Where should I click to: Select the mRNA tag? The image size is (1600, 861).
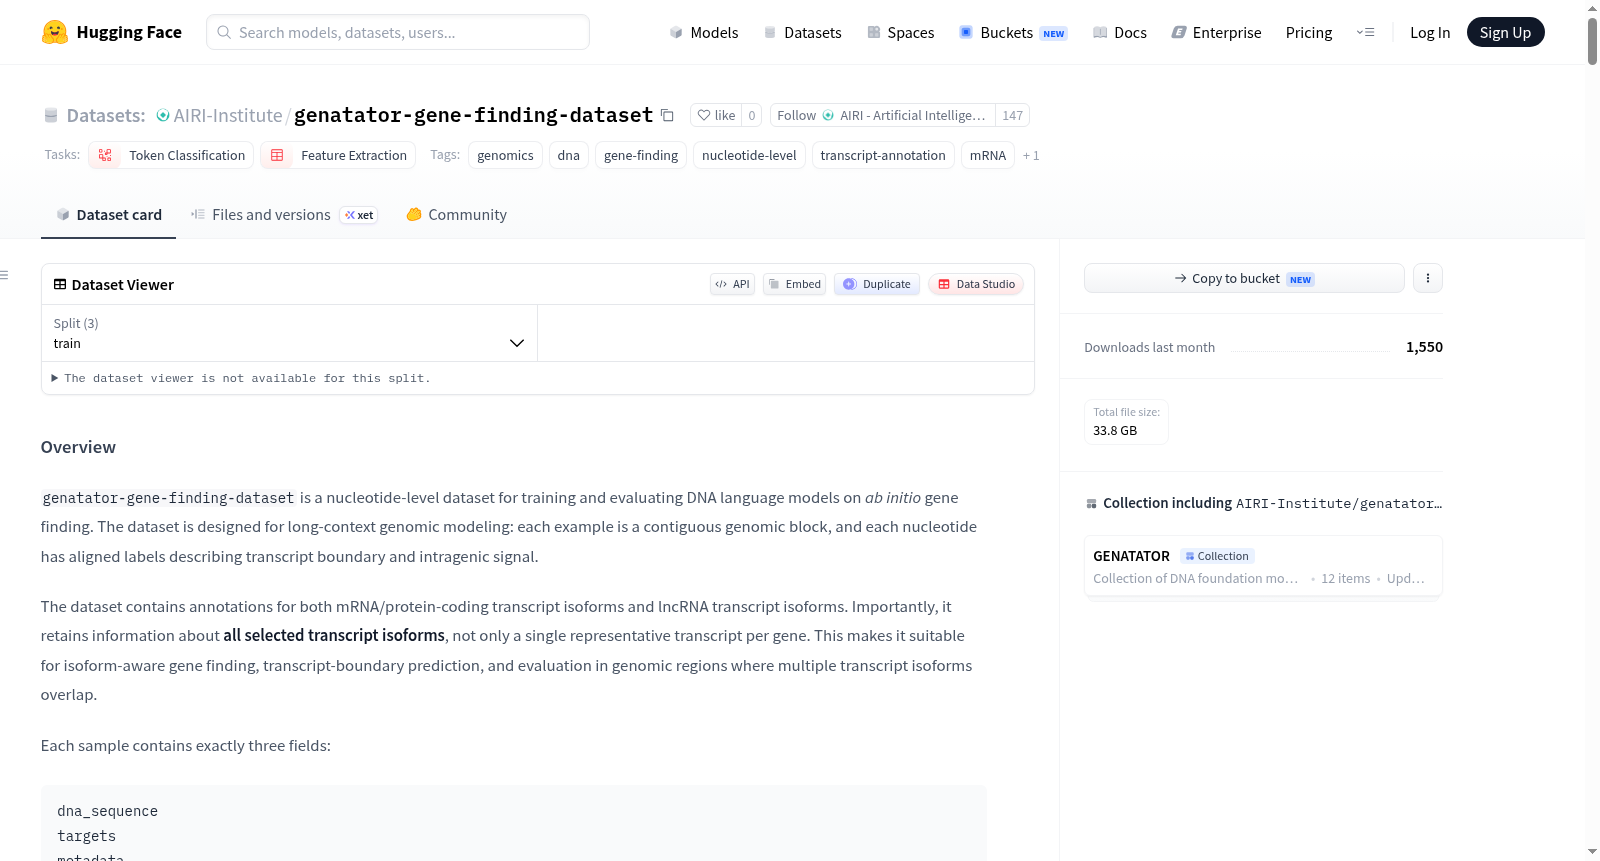tap(988, 155)
